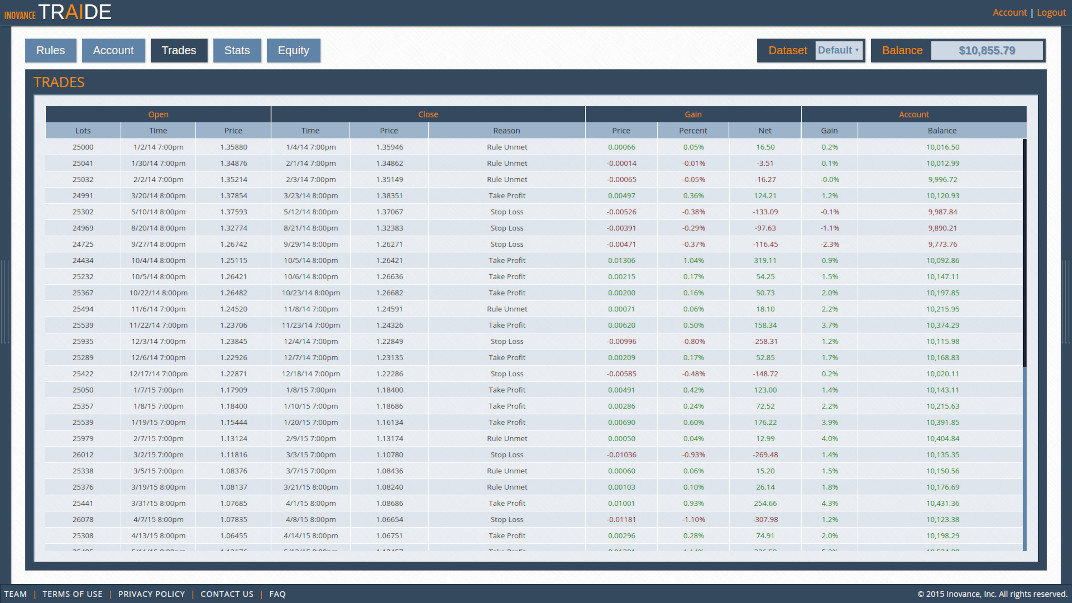Image resolution: width=1072 pixels, height=603 pixels.
Task: Click the Contact Us footer link
Action: click(227, 593)
